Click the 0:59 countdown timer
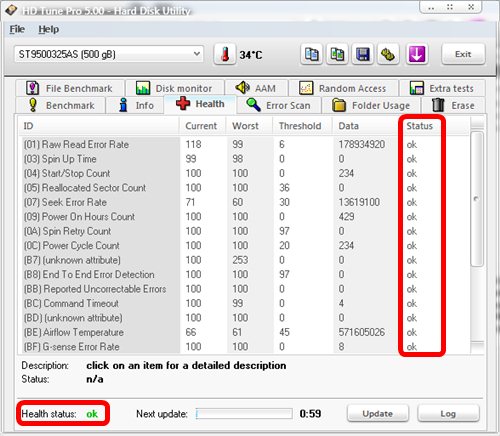Screen dimensions: 500x436 coord(310,414)
